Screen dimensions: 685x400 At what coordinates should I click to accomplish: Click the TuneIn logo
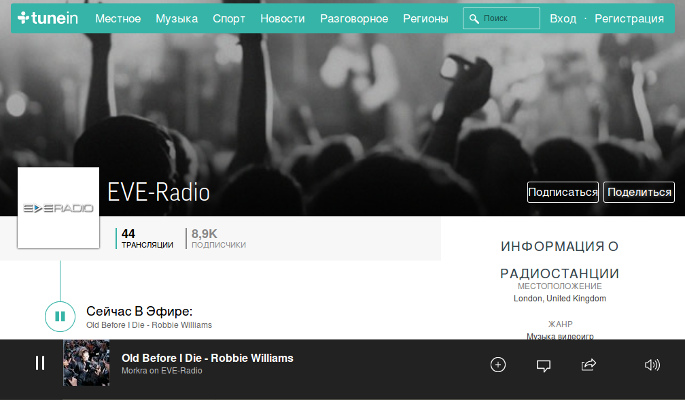(48, 18)
